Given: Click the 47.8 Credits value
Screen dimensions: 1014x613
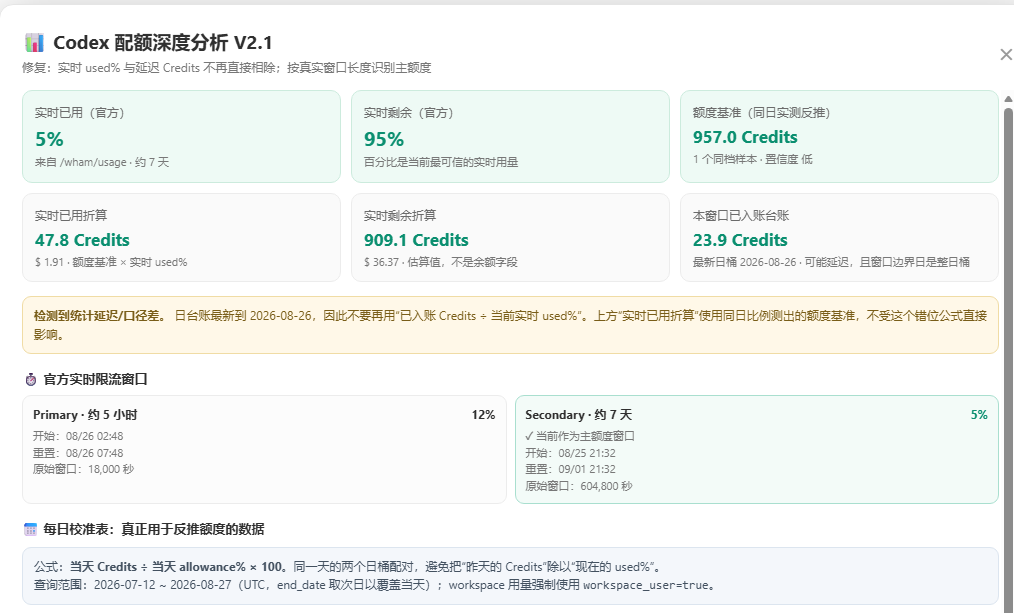Looking at the screenshot, I should (82, 240).
